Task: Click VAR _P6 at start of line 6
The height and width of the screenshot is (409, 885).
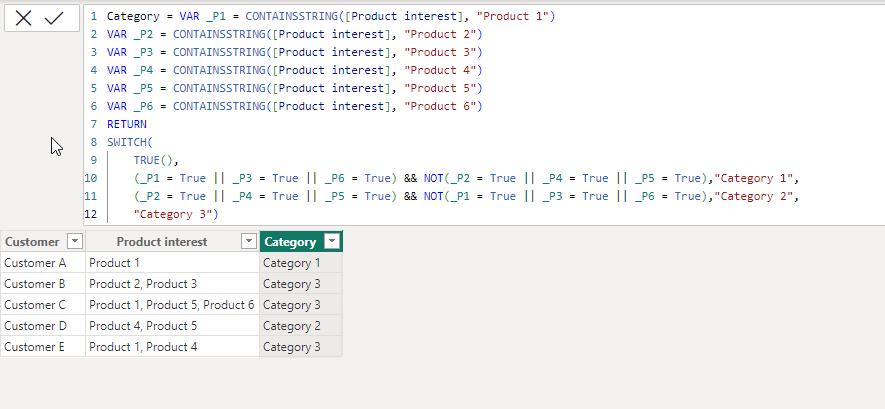Action: click(130, 107)
